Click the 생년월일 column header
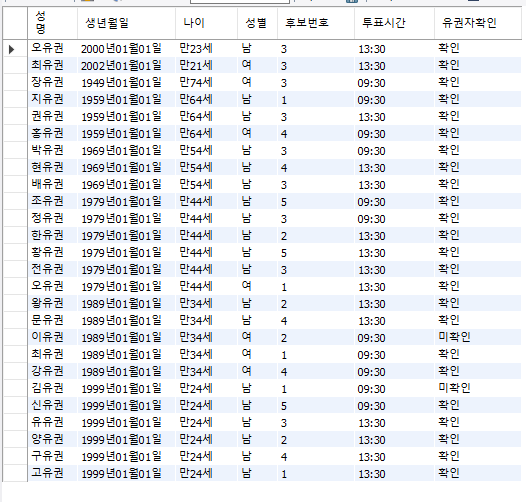Viewport: 526px width, 502px height. tap(126, 23)
